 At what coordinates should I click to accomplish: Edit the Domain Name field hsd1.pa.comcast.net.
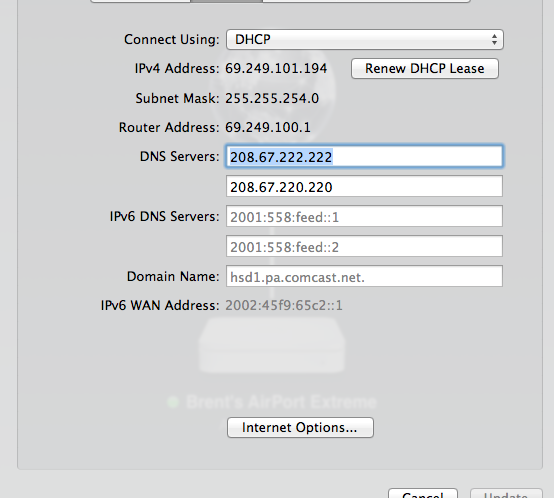click(x=364, y=276)
